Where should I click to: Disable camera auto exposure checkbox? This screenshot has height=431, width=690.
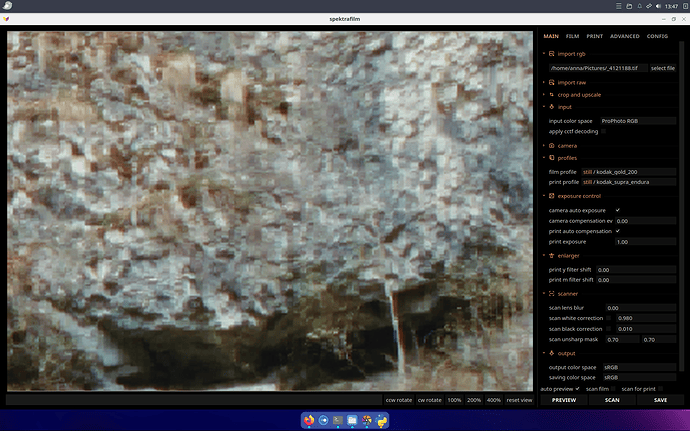tap(618, 210)
